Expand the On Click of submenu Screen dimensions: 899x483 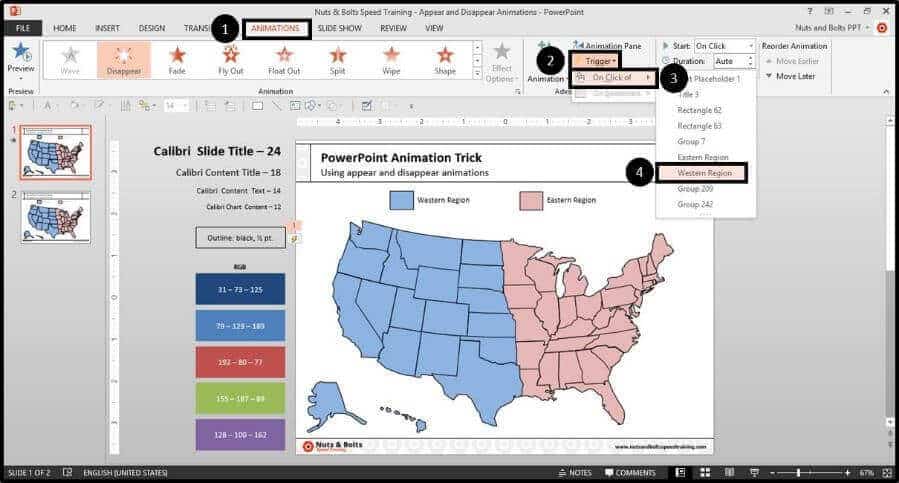pyautogui.click(x=614, y=77)
